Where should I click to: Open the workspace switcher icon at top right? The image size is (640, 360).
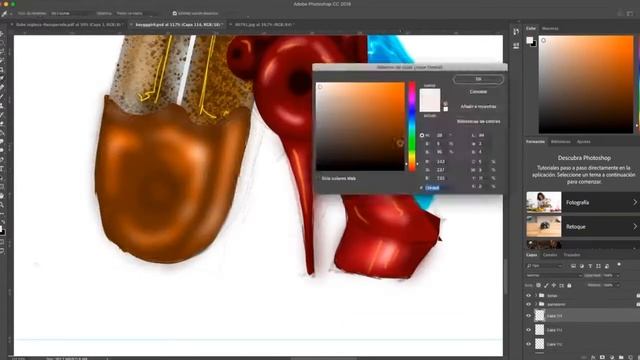click(x=630, y=13)
